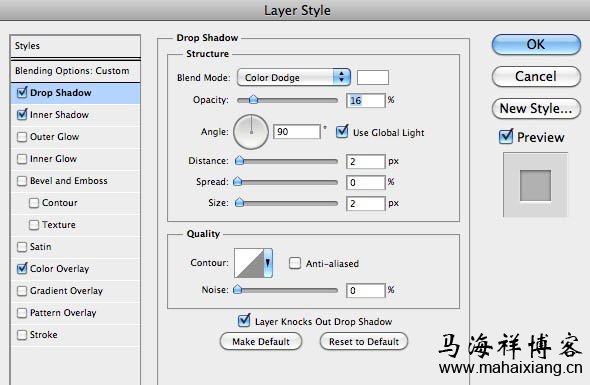Click the Spread slider handle
Viewport: 590px width, 385px height.
238,182
